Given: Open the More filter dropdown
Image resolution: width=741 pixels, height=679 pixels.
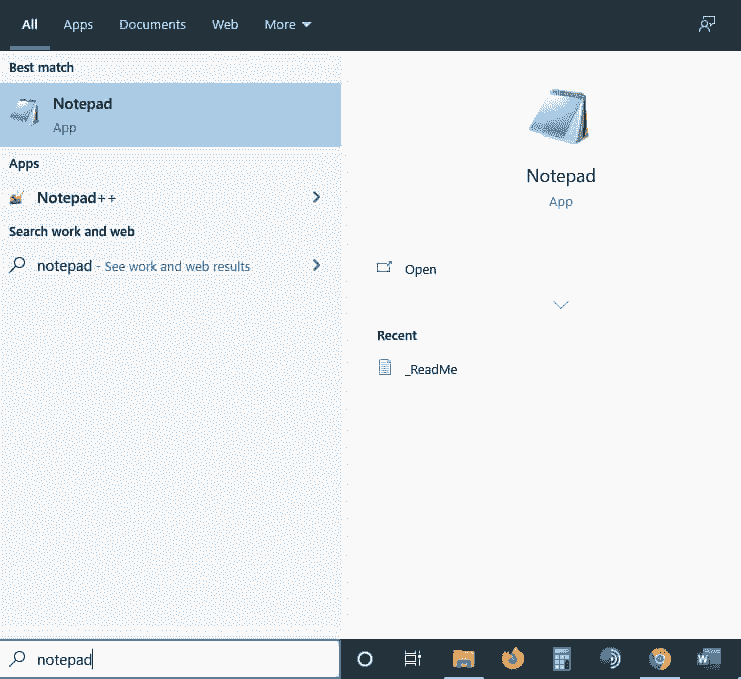Looking at the screenshot, I should [x=288, y=25].
